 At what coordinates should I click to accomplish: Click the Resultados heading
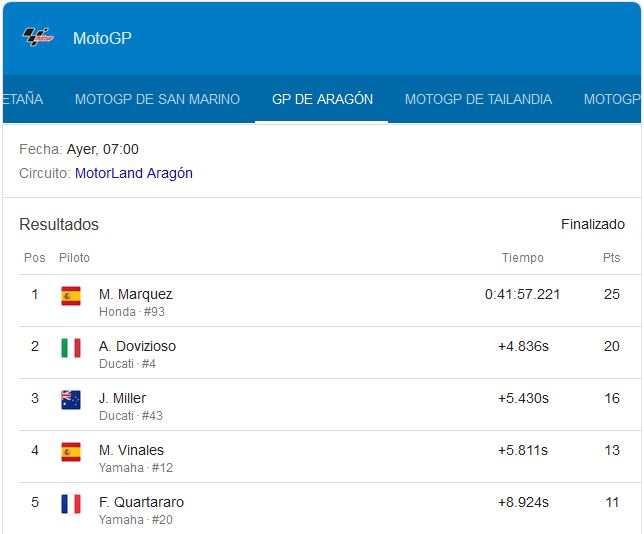[59, 224]
